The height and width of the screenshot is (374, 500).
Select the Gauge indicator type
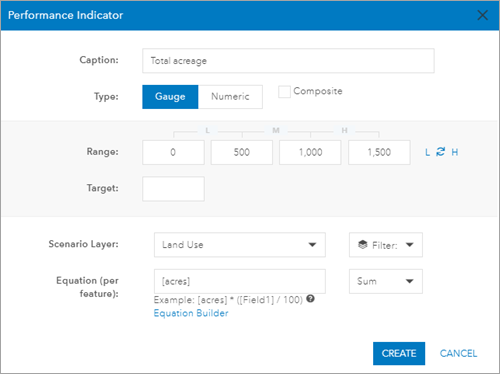(x=170, y=97)
